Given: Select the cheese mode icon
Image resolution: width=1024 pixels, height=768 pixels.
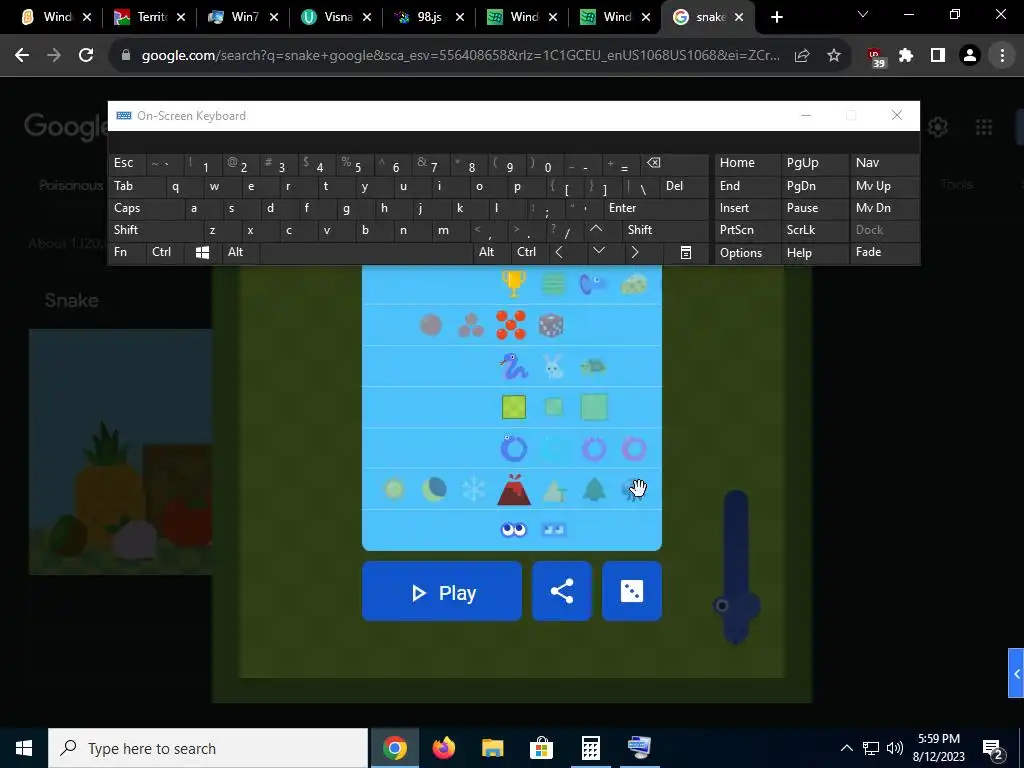Looking at the screenshot, I should 633,284.
